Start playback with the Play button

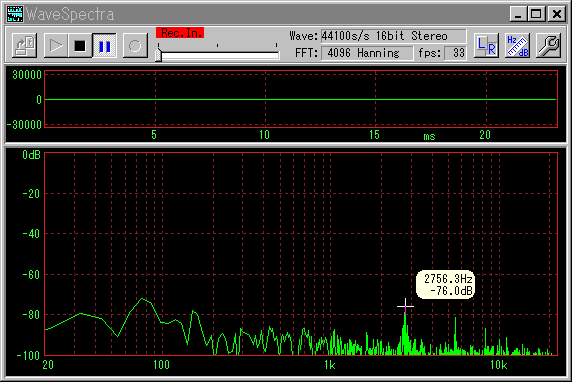click(x=55, y=46)
